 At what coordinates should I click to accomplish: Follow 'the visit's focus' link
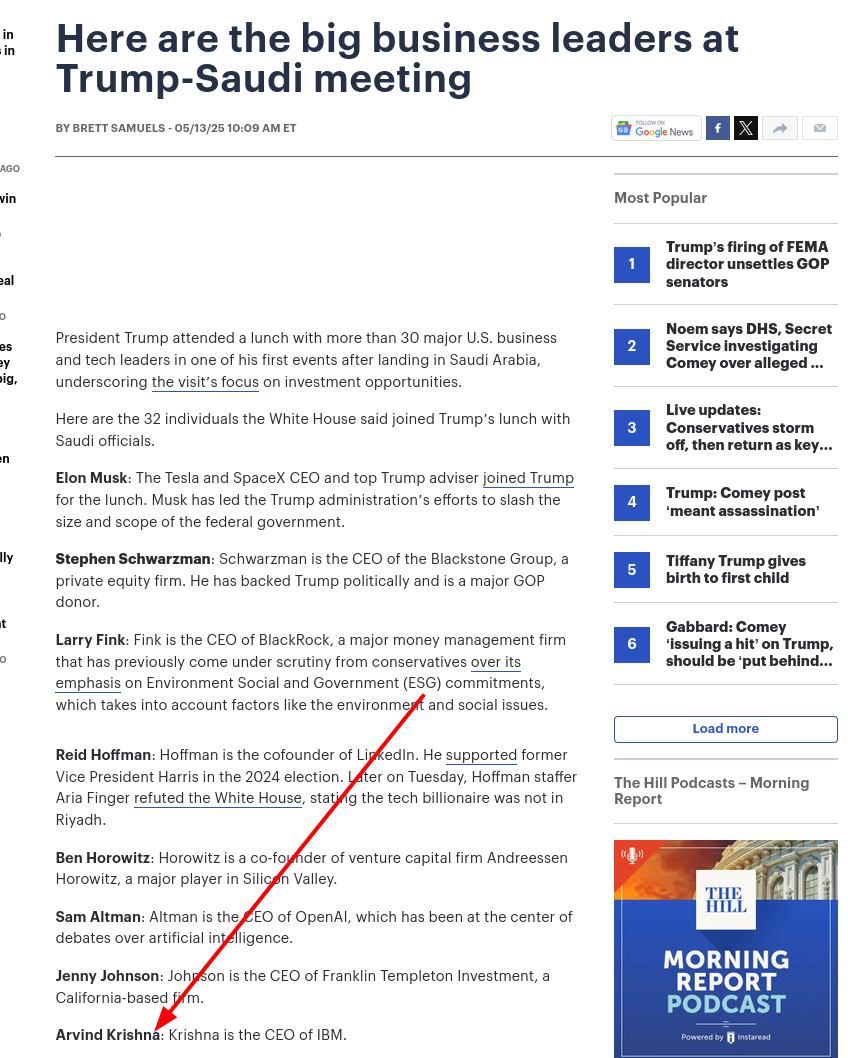[x=205, y=382]
